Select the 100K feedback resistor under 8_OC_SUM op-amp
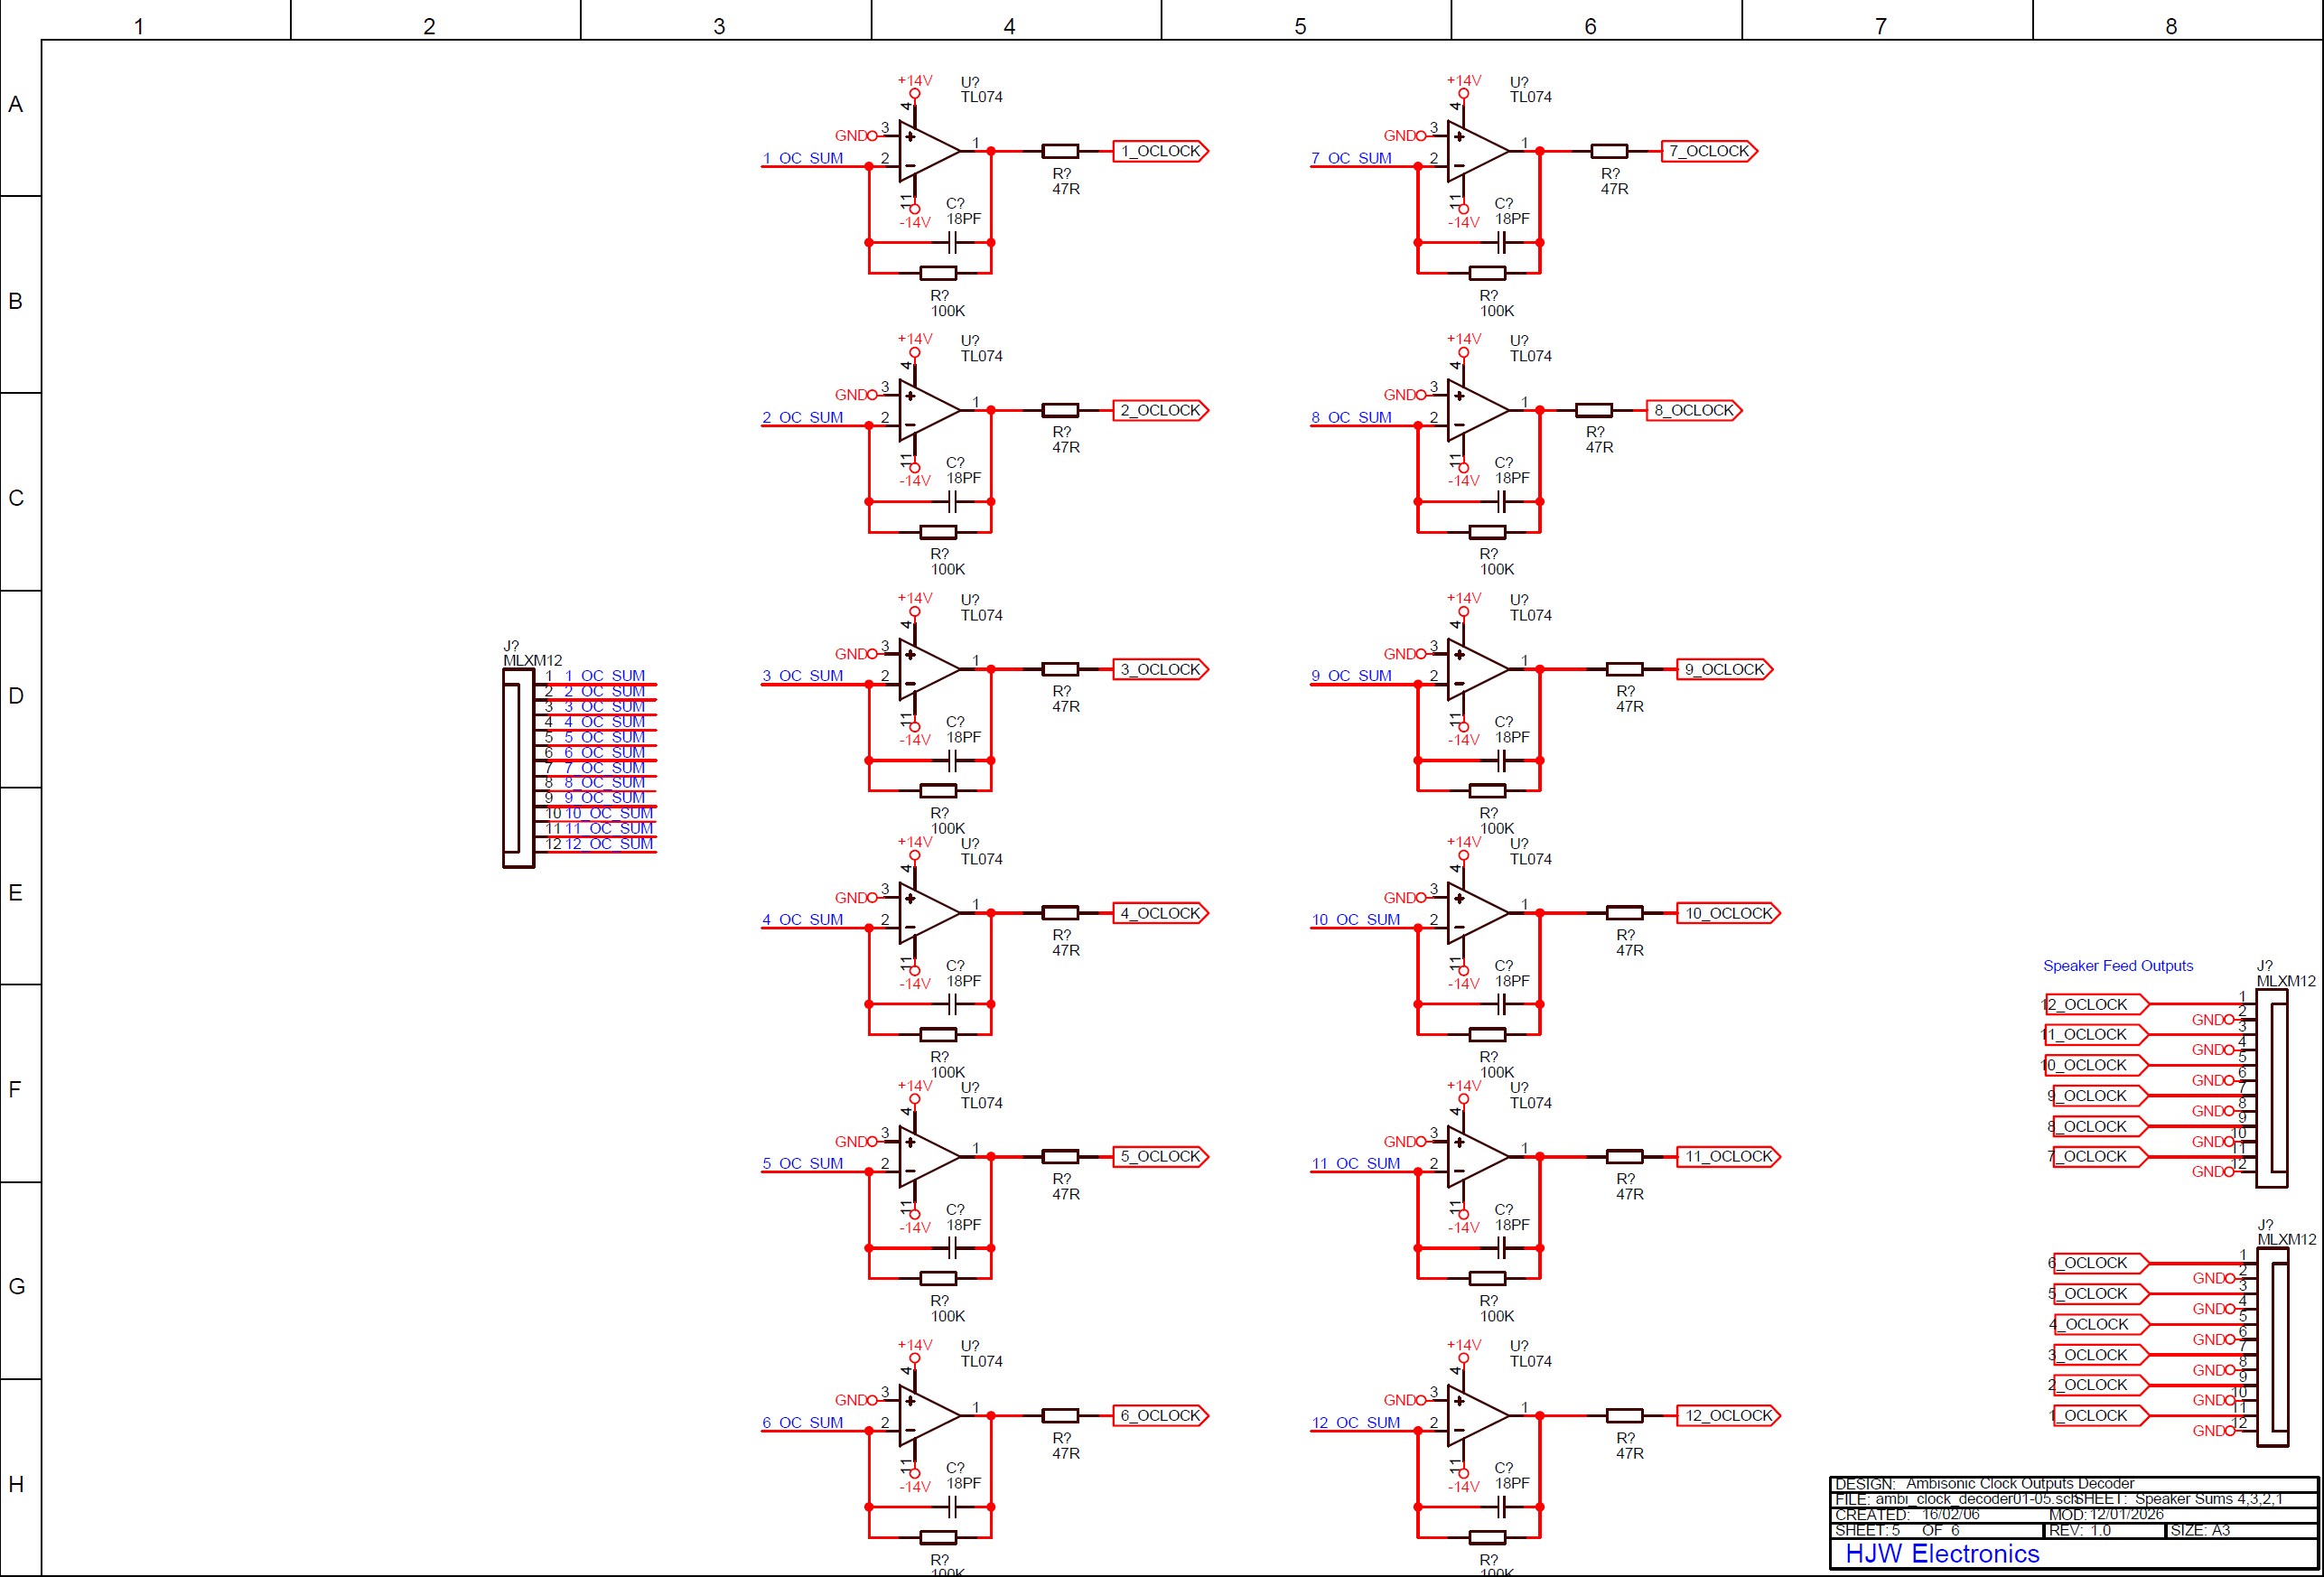 [x=1487, y=532]
